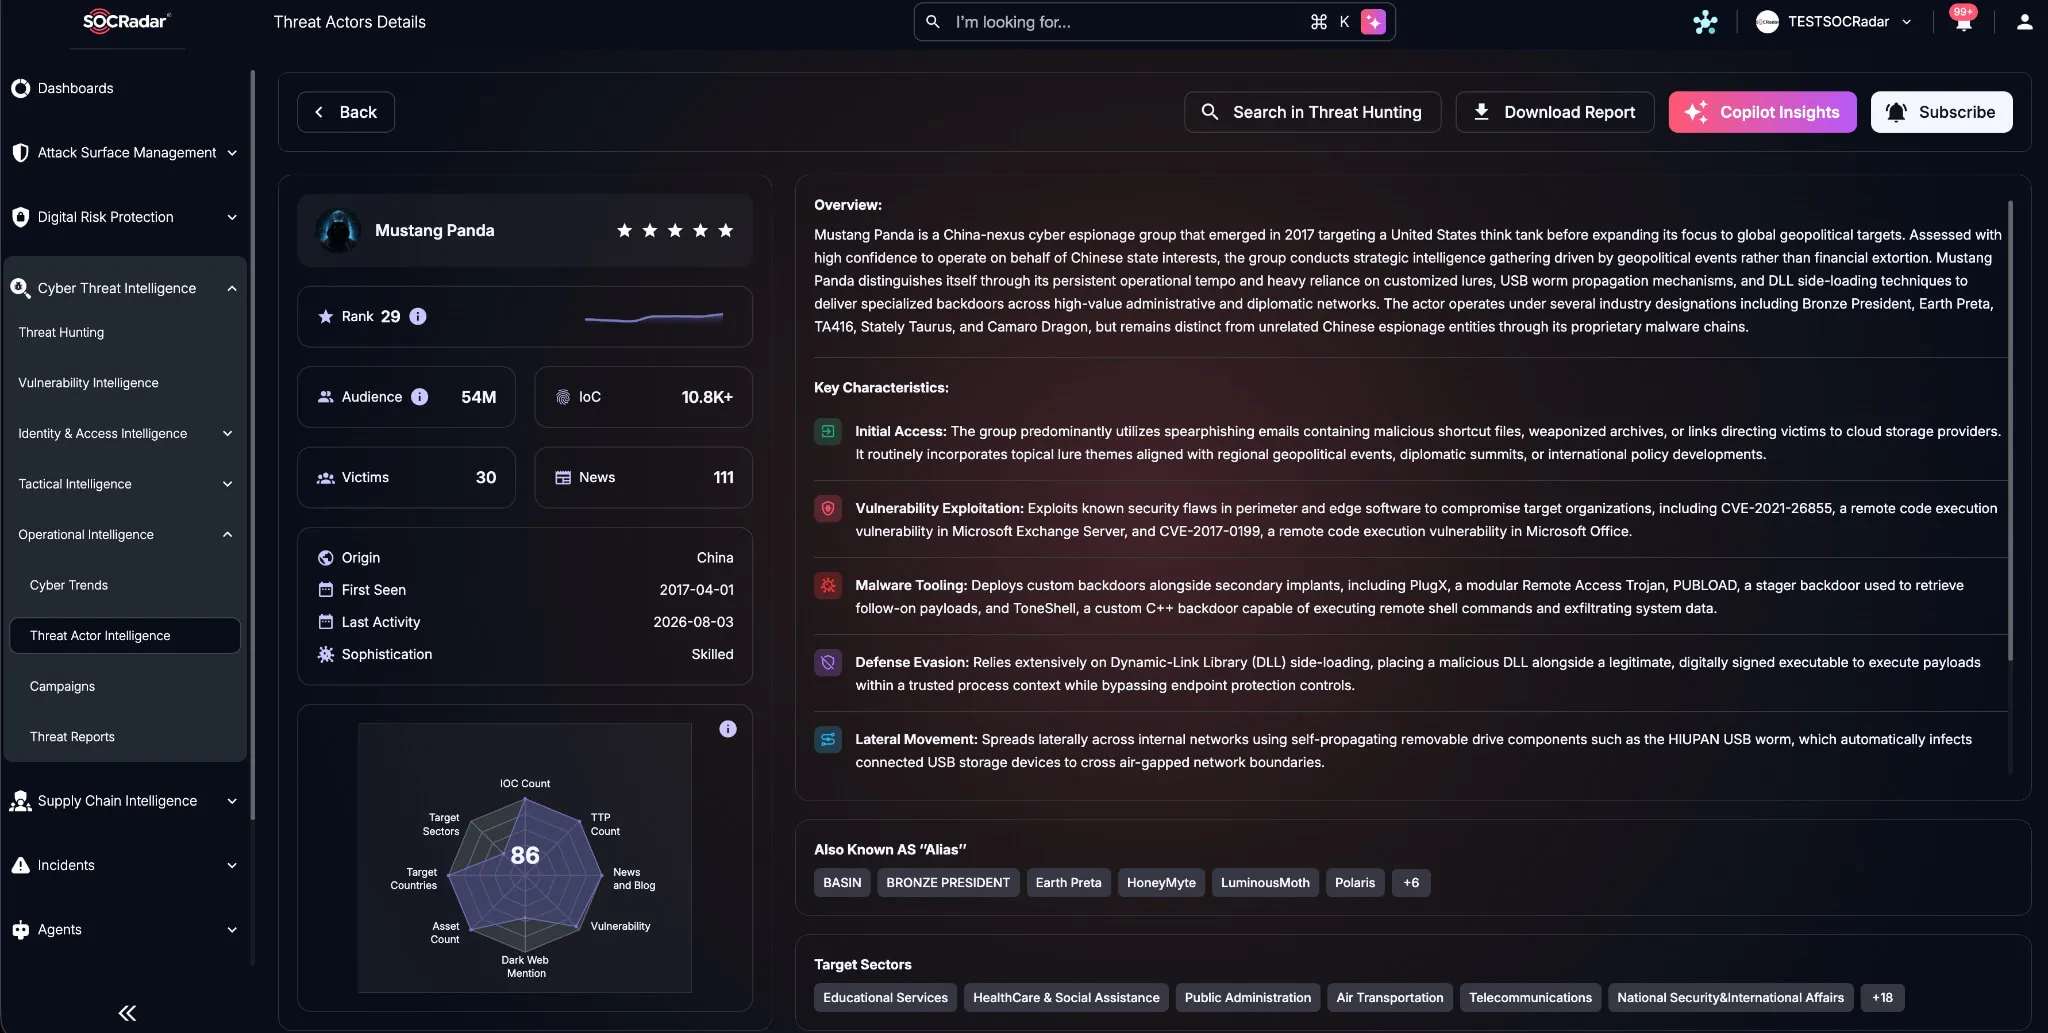Click the Mustang Panda avatar image

pyautogui.click(x=338, y=231)
